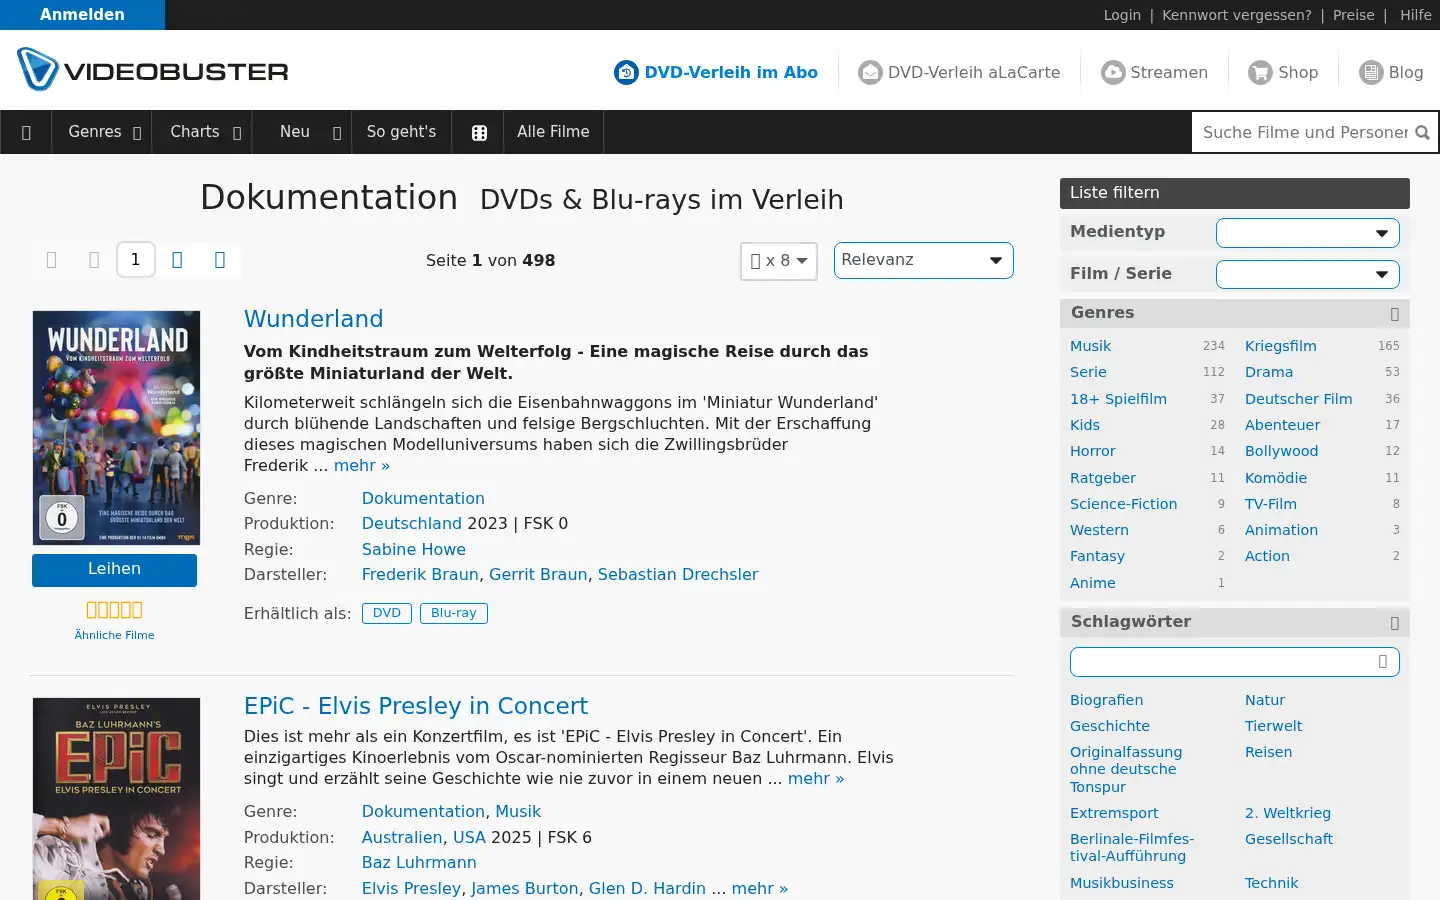Select the 2. Weltkrieg keyword
This screenshot has width=1440, height=900.
[x=1288, y=813]
